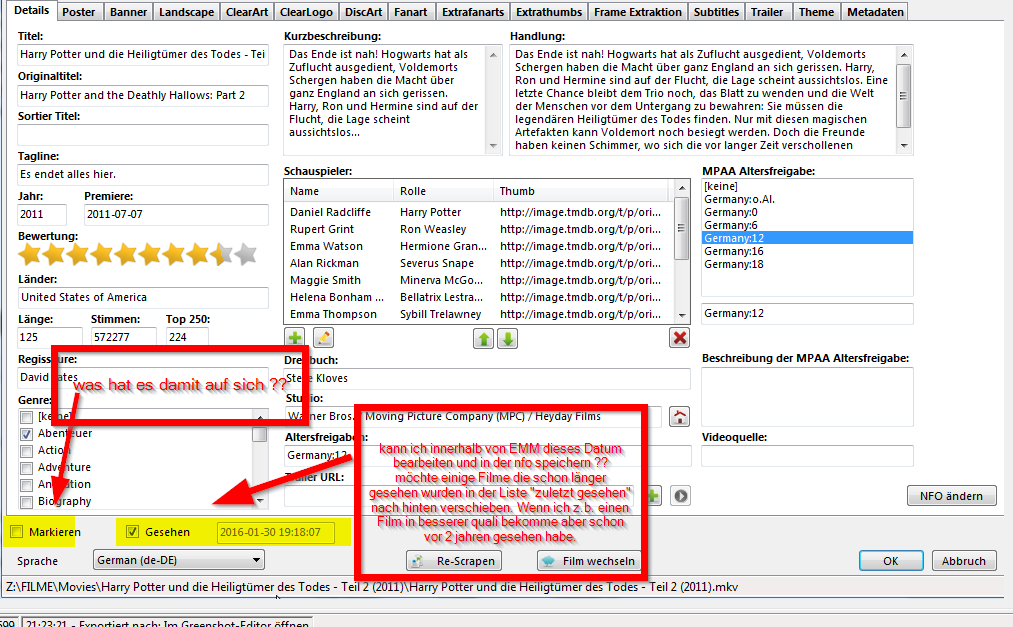This screenshot has width=1013, height=627.
Task: Click the Premiere date field
Action: 176,214
